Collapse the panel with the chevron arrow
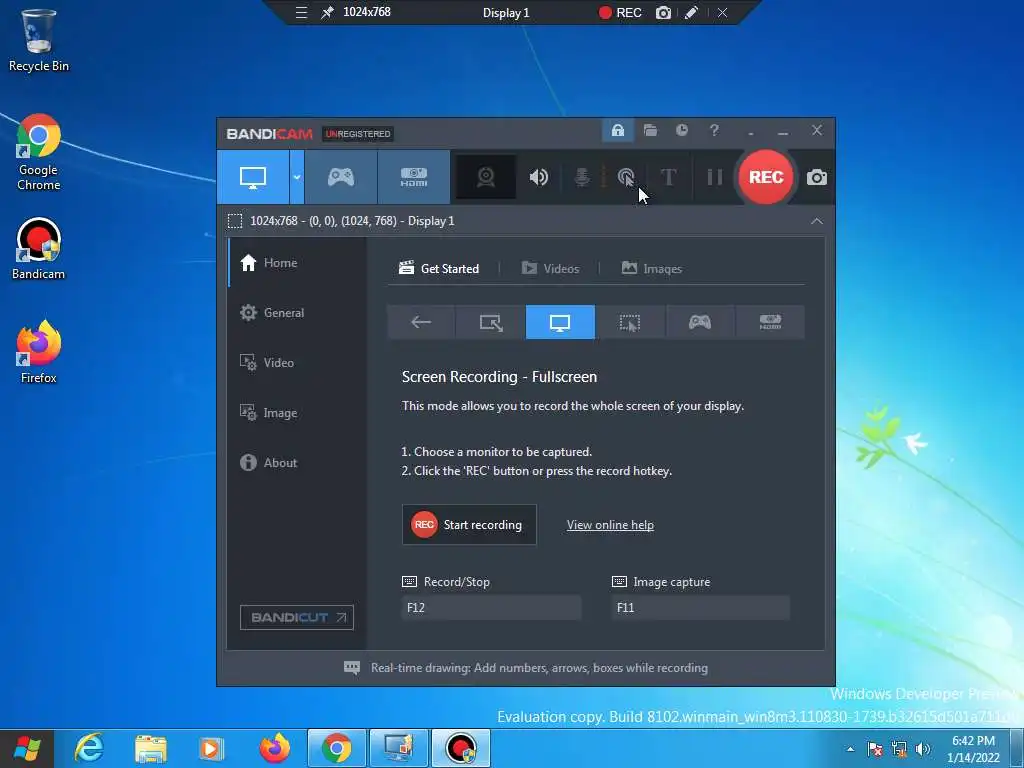The height and width of the screenshot is (768, 1024). [x=817, y=221]
